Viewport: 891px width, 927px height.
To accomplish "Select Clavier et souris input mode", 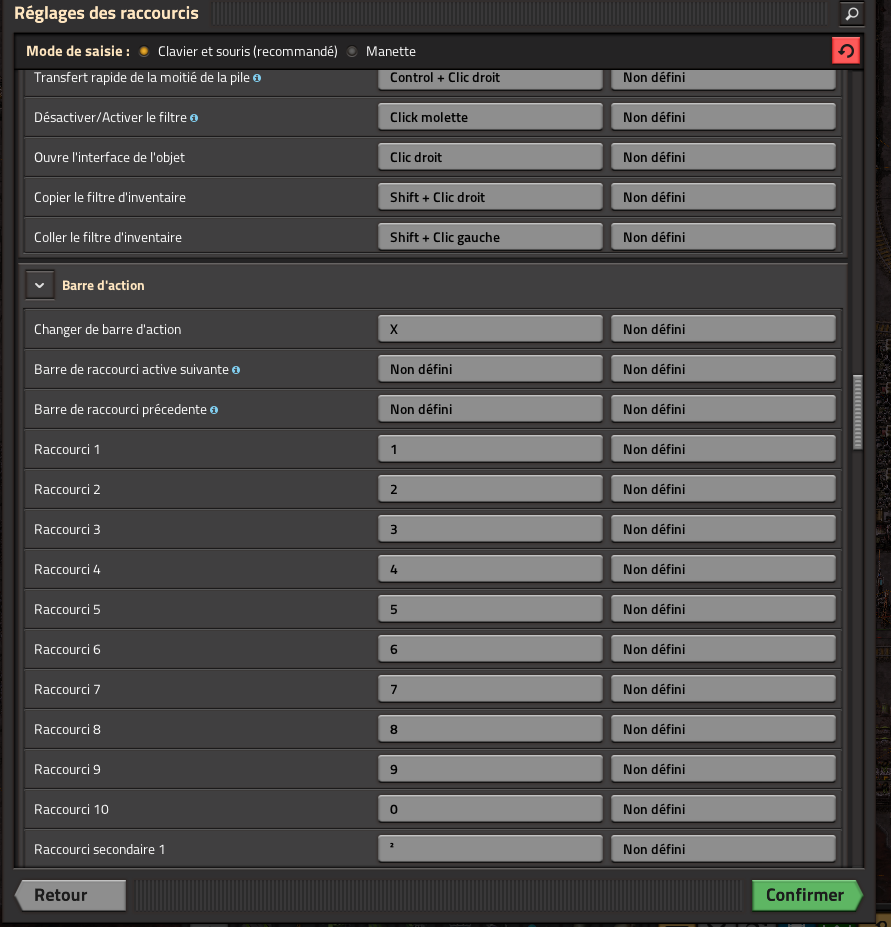I will pyautogui.click(x=144, y=51).
